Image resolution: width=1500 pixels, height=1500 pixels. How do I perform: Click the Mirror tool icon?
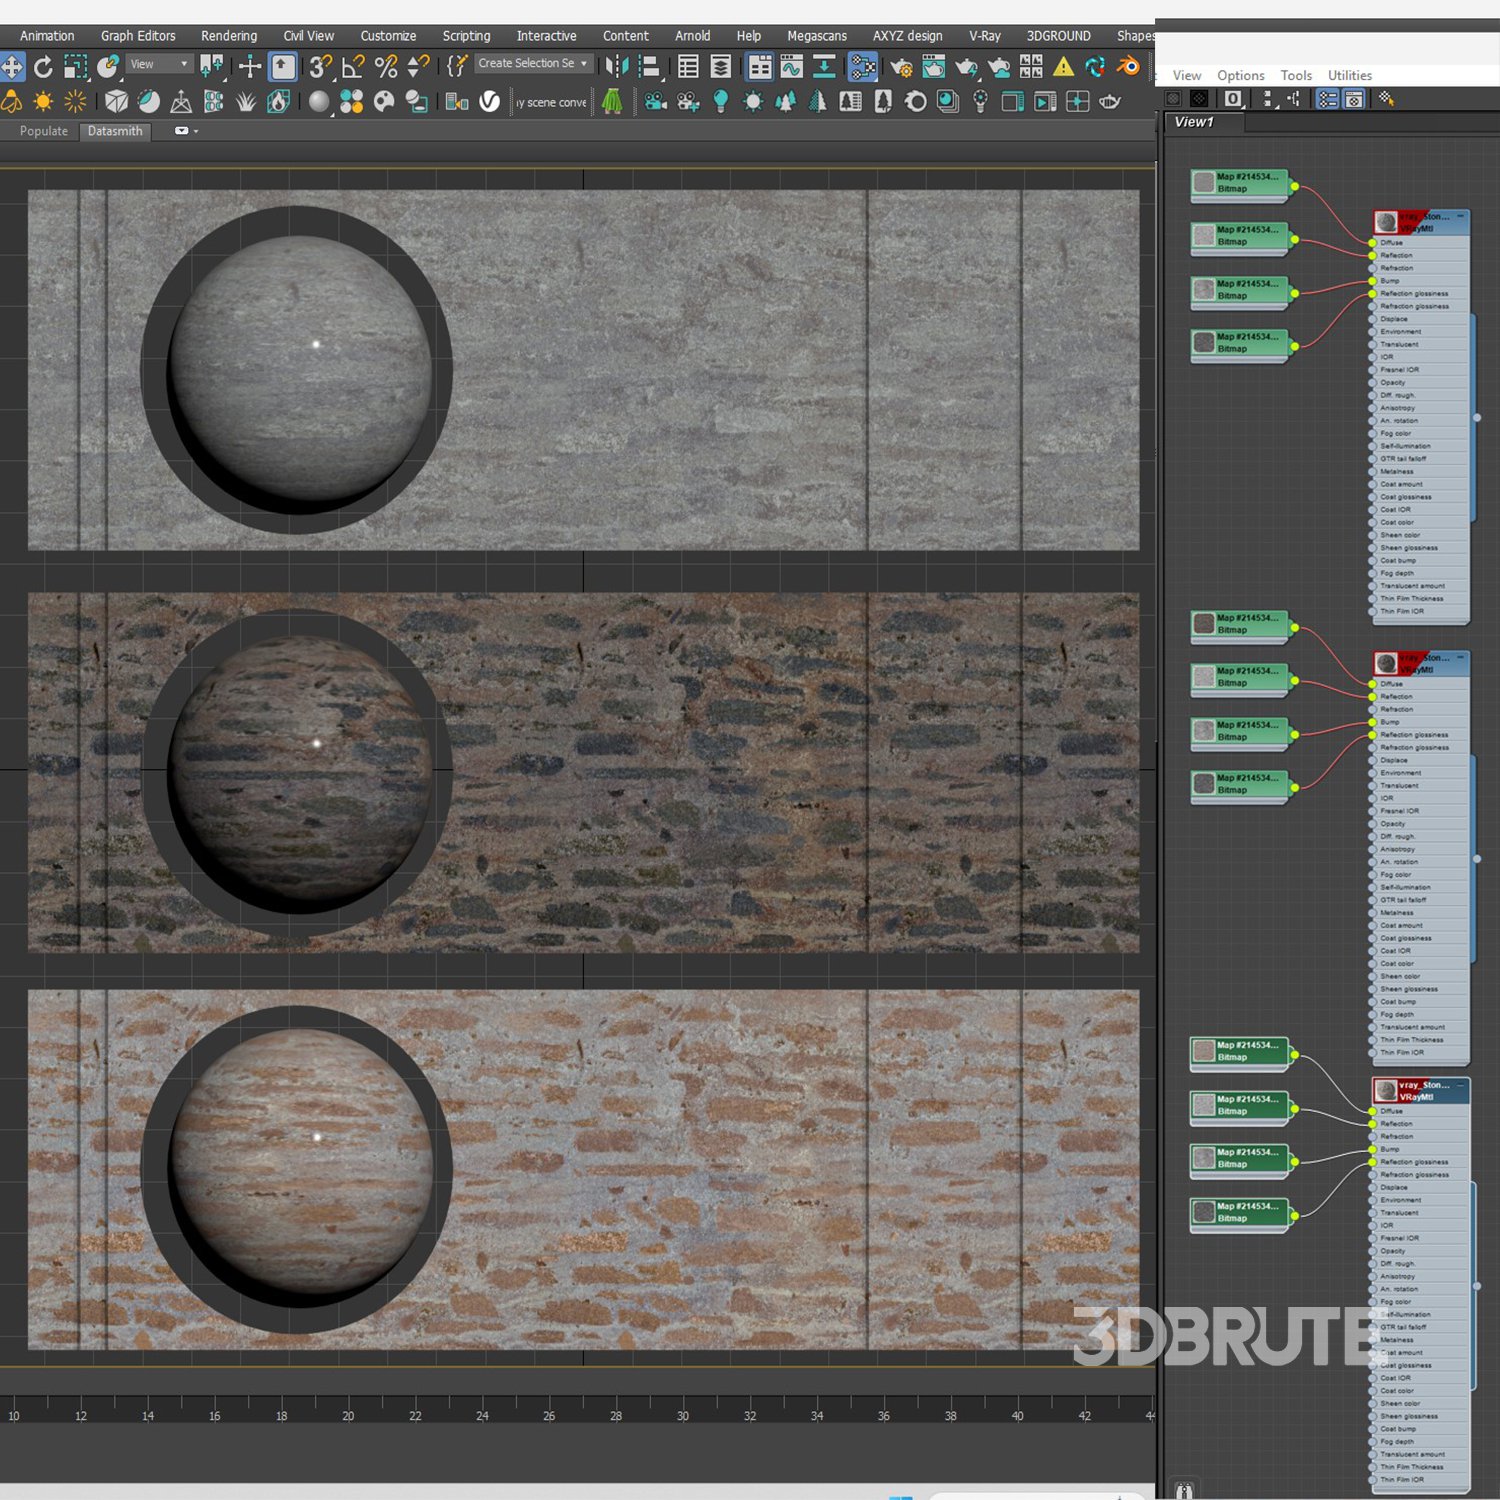tap(617, 67)
